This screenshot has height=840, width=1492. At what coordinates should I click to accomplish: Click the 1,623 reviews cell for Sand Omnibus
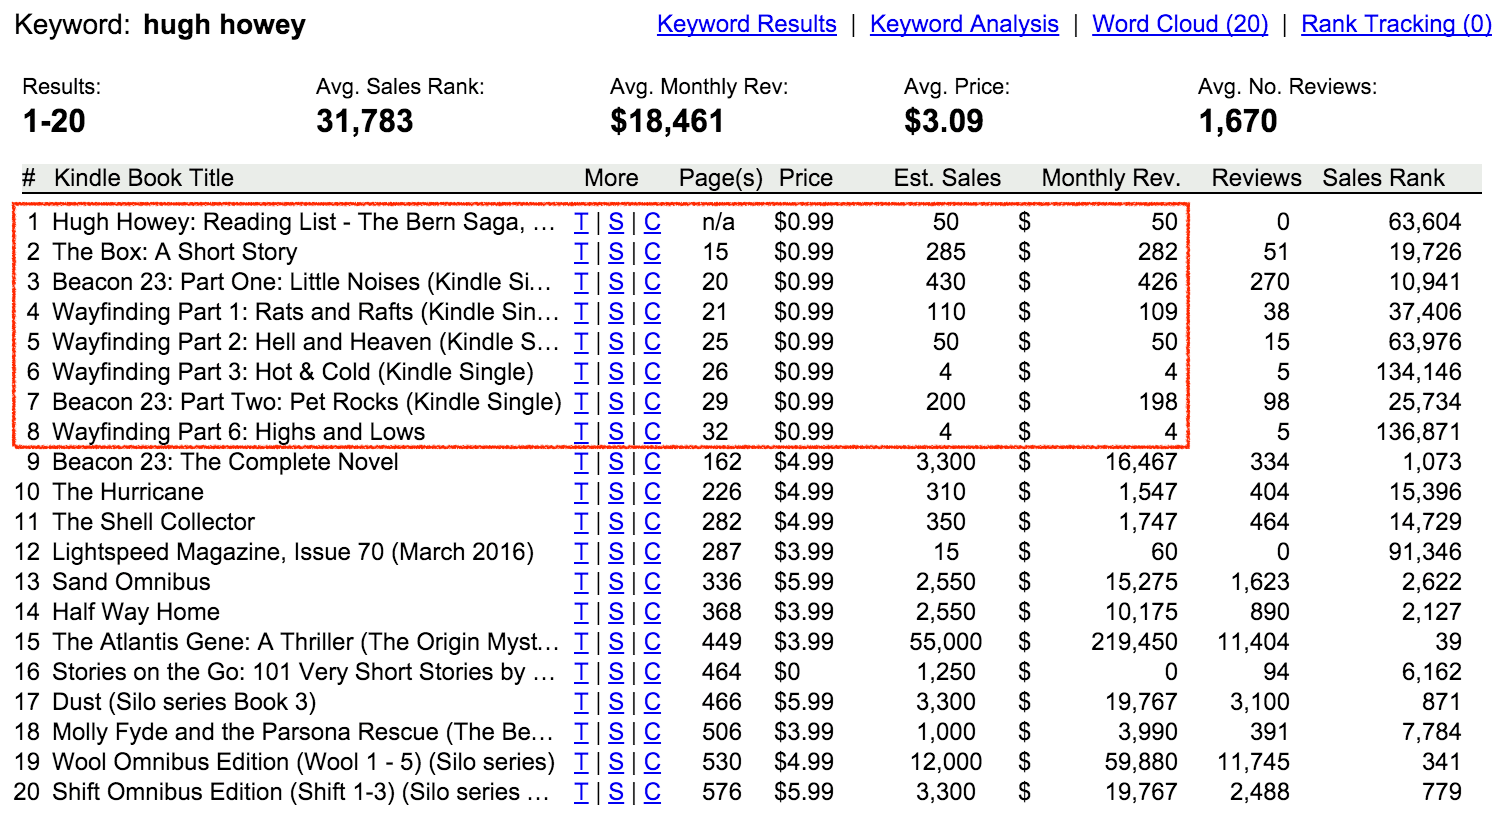click(1260, 582)
